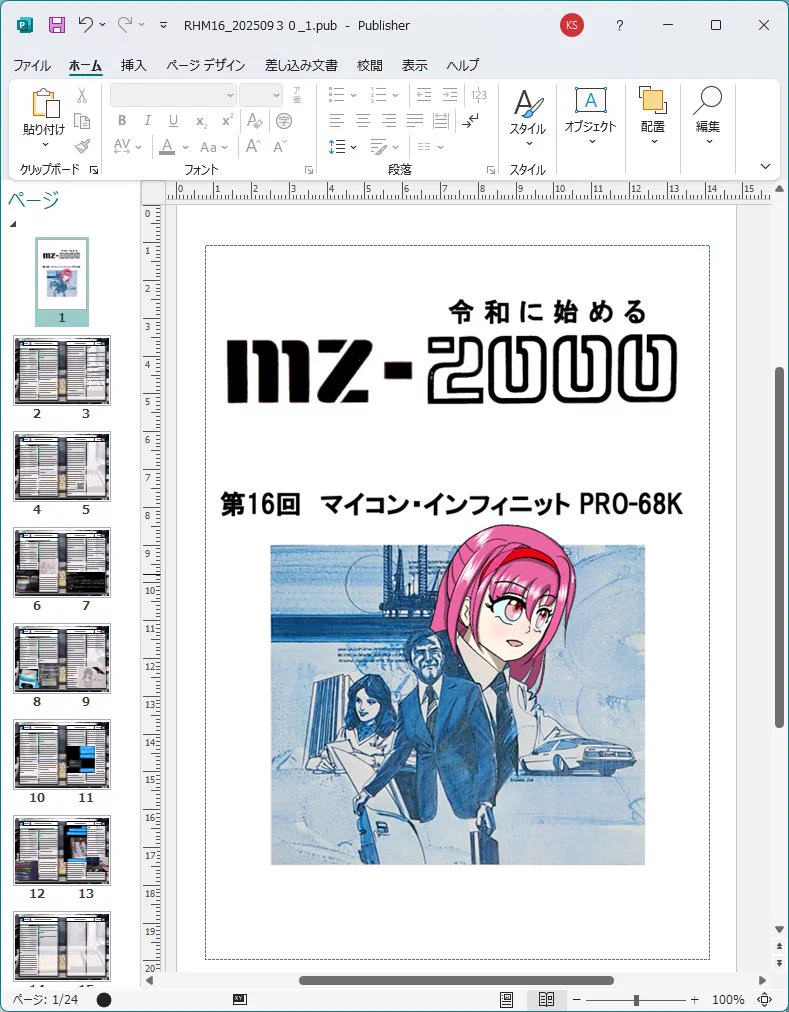The image size is (789, 1012).
Task: Click the Format Painter brush icon
Action: click(82, 147)
